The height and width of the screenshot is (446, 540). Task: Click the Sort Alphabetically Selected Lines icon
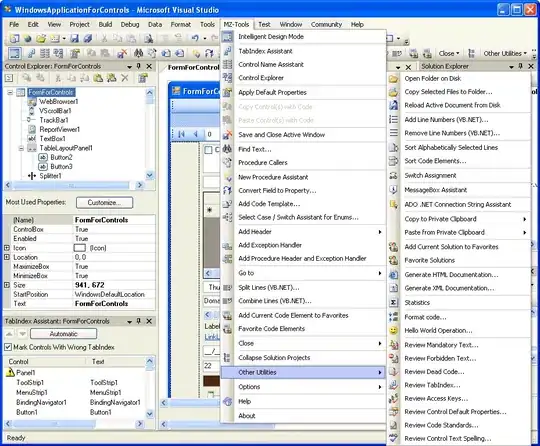point(394,147)
